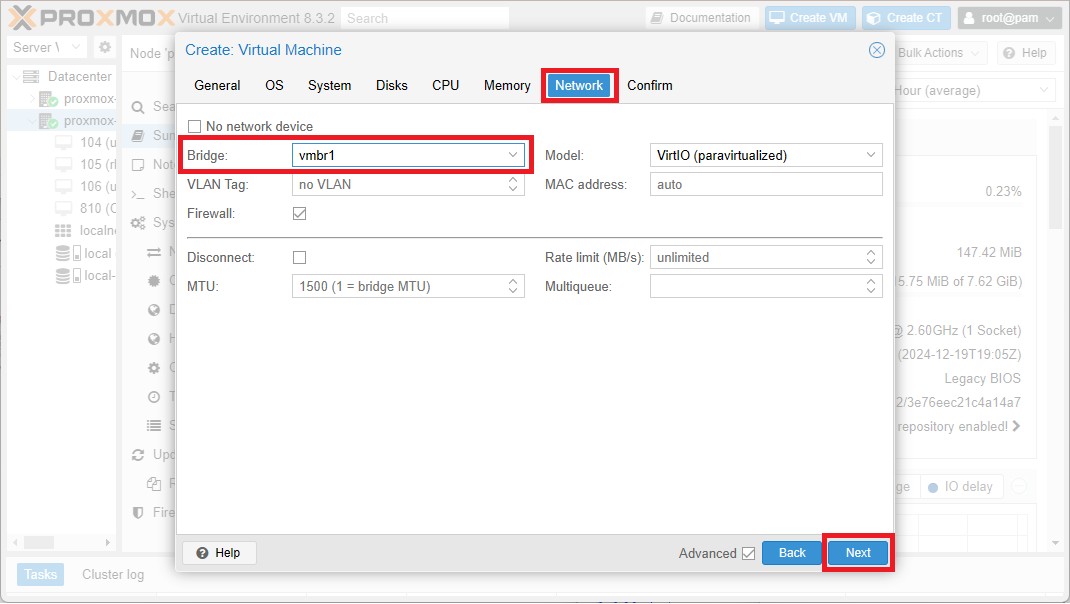Select VM 106 in the tree

[87, 186]
